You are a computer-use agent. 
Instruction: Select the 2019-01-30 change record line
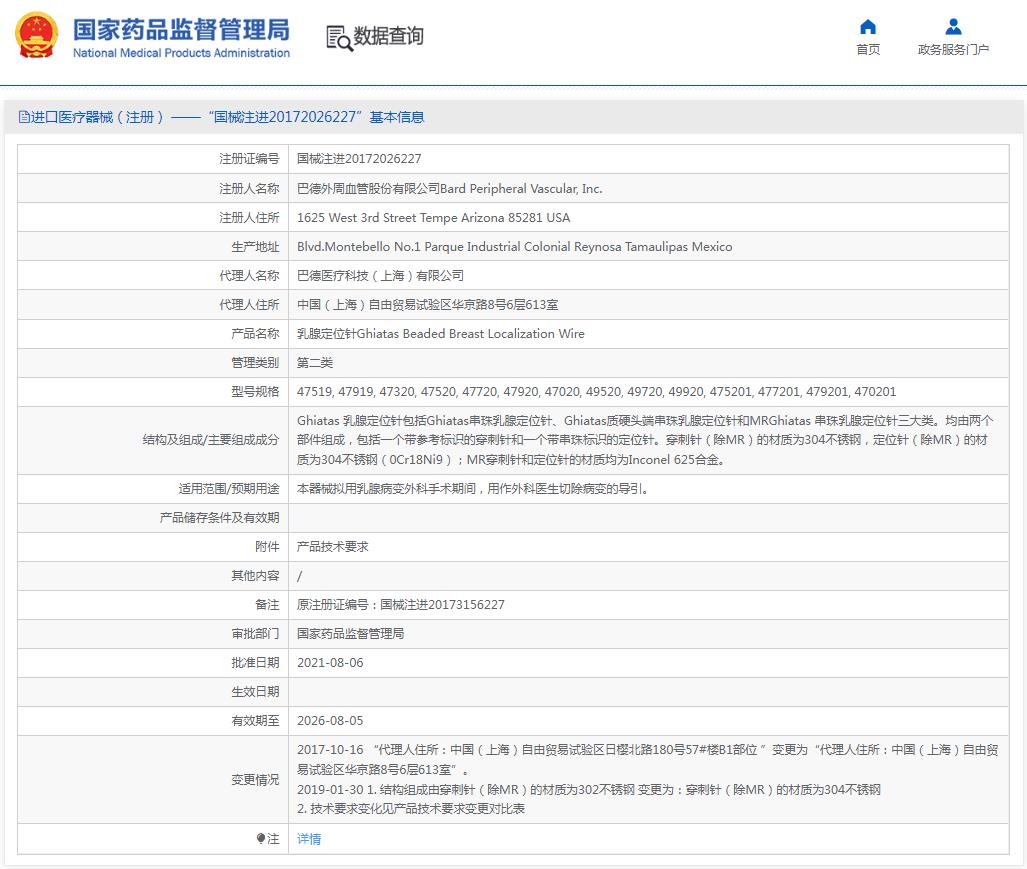(x=588, y=789)
